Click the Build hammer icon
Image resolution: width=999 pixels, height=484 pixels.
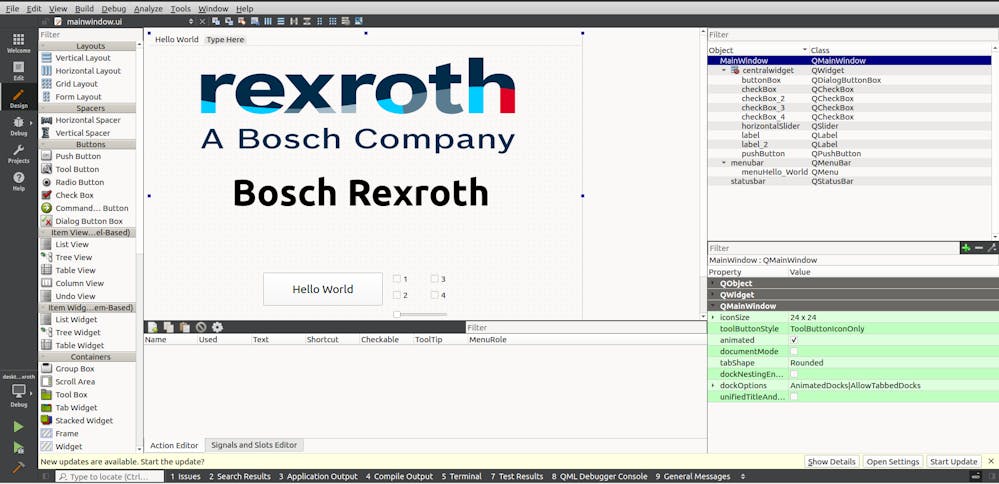pyautogui.click(x=18, y=467)
